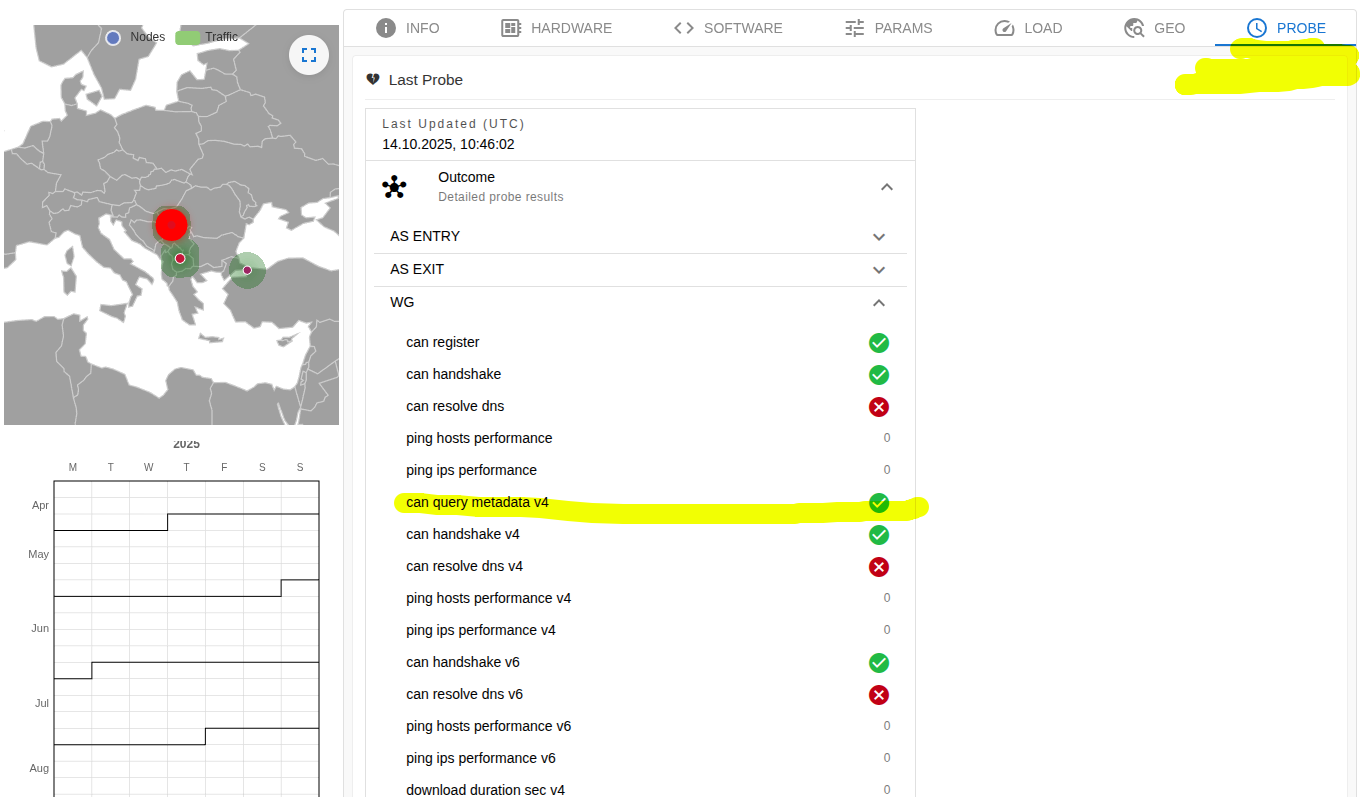
Task: Open the PARAMS tab
Action: pyautogui.click(x=888, y=28)
